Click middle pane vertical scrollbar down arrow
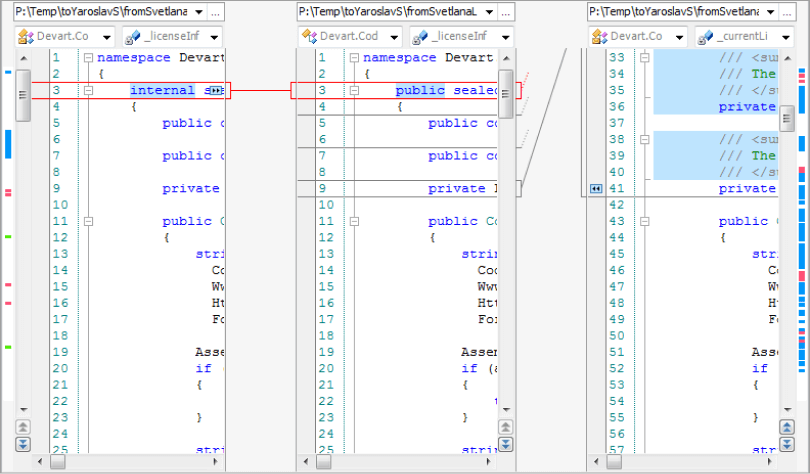Image resolution: width=810 pixels, height=474 pixels. (x=506, y=409)
